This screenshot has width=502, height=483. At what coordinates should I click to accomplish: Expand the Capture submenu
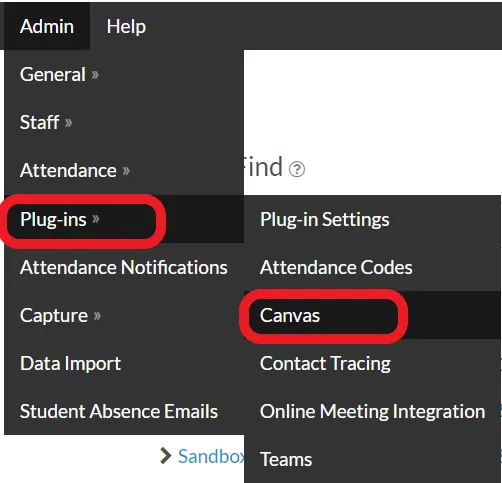(124, 315)
